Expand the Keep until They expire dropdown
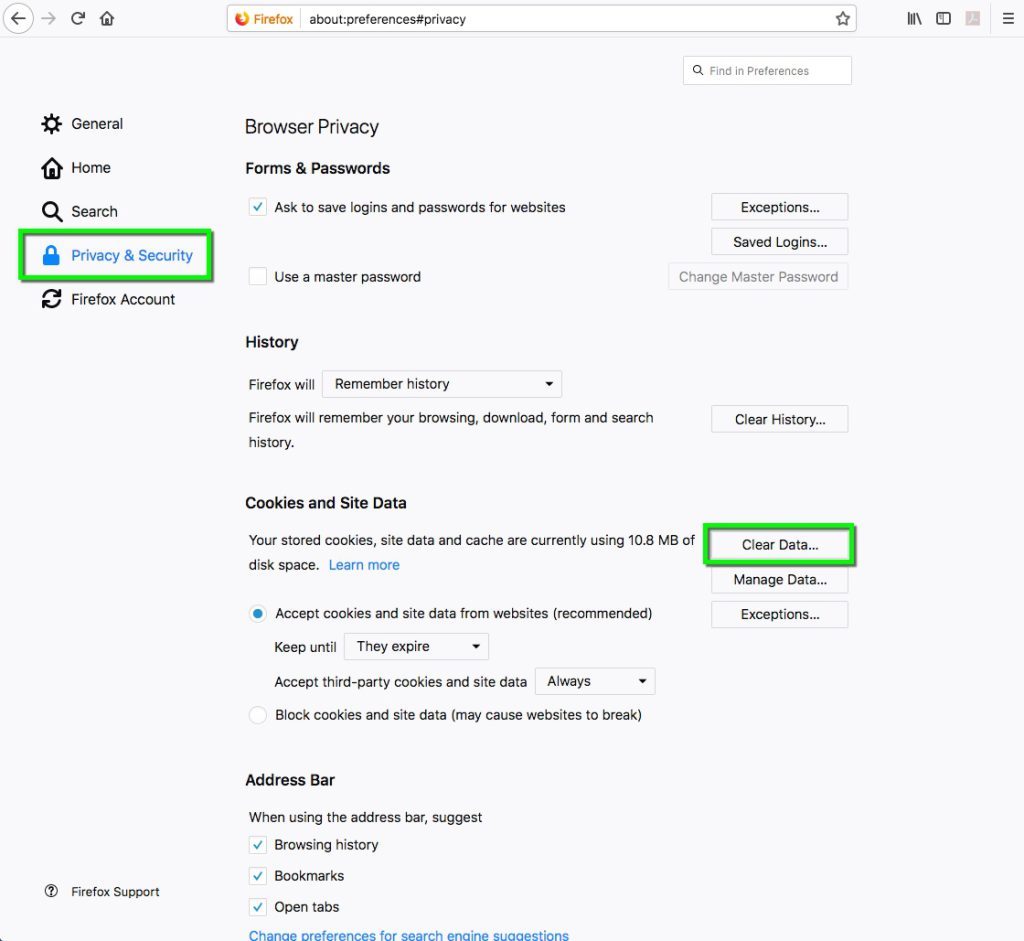This screenshot has width=1024, height=941. 416,647
